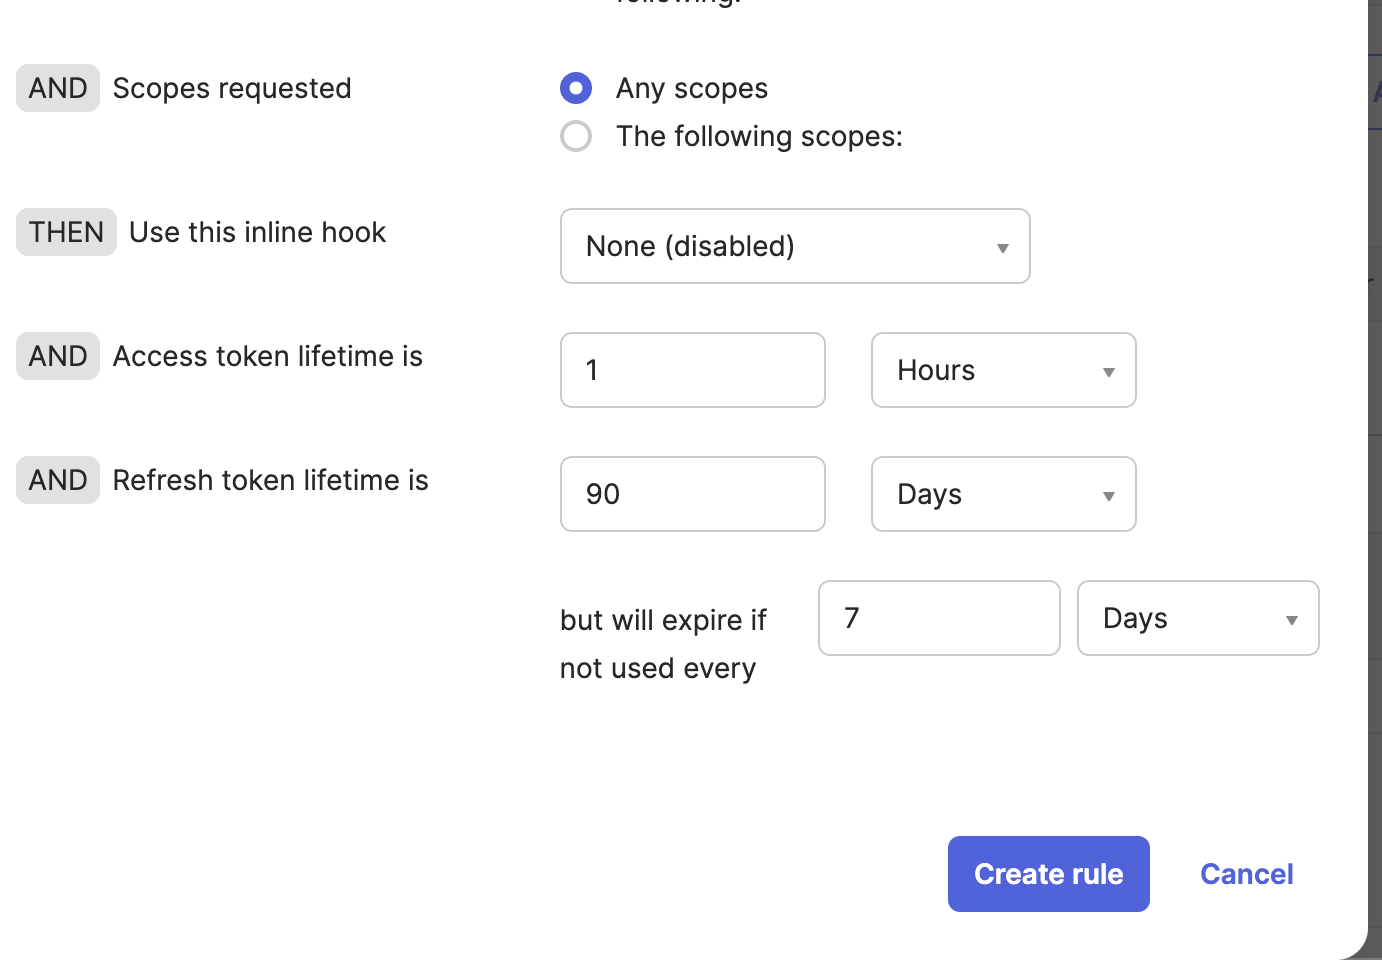The width and height of the screenshot is (1382, 960).
Task: Click the access token lifetime value field
Action: pyautogui.click(x=692, y=370)
